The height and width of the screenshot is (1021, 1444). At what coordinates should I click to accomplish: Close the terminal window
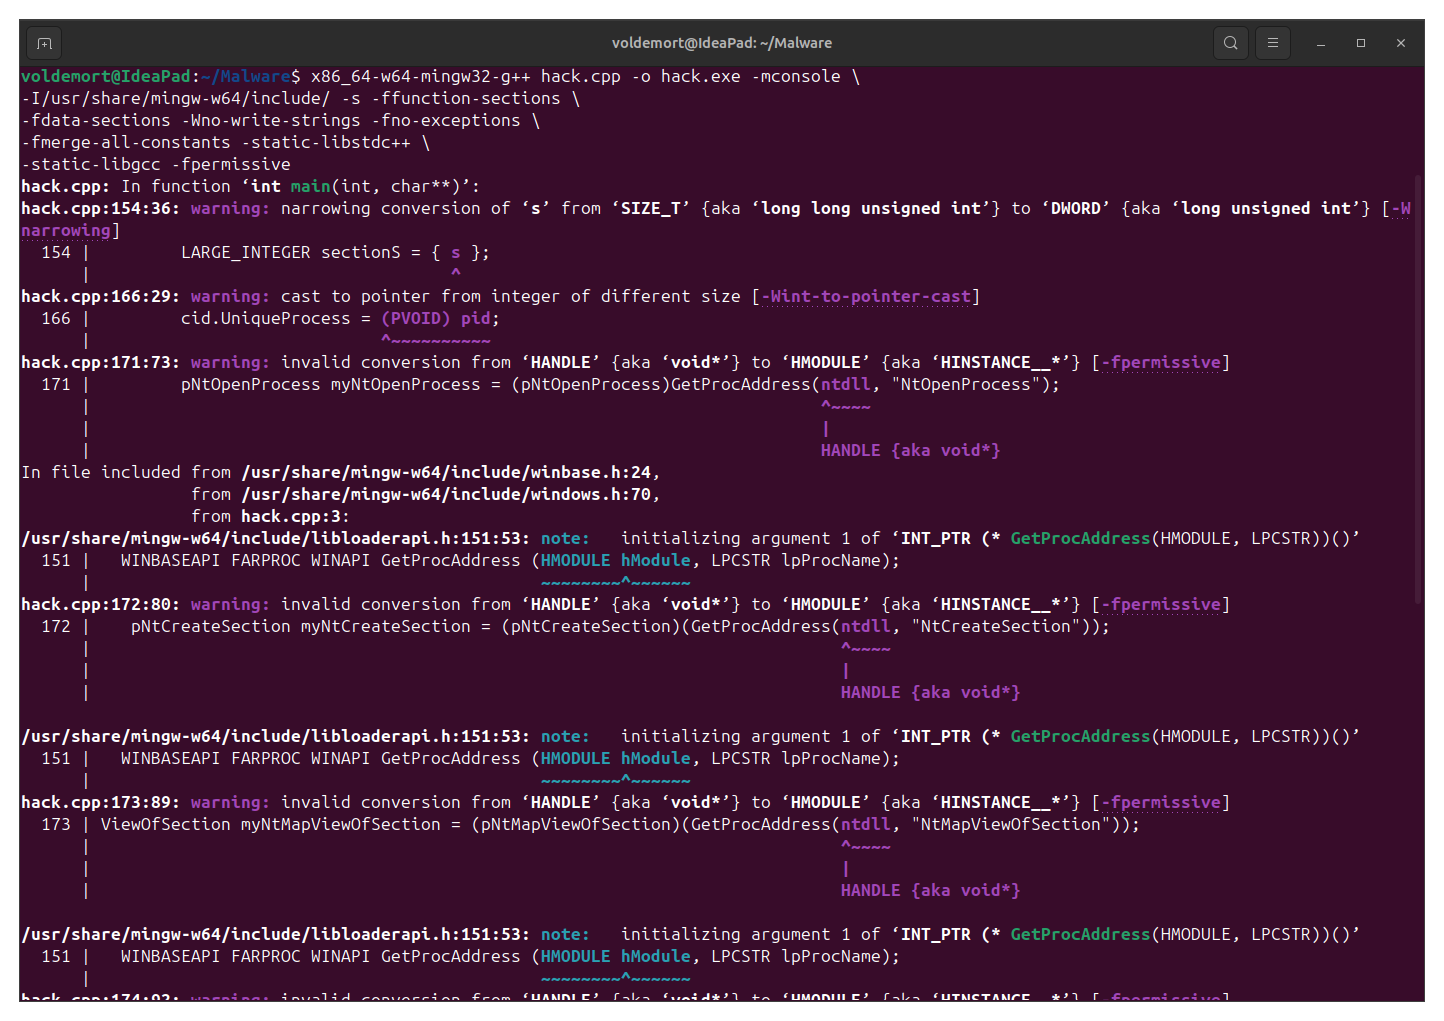(x=1401, y=43)
